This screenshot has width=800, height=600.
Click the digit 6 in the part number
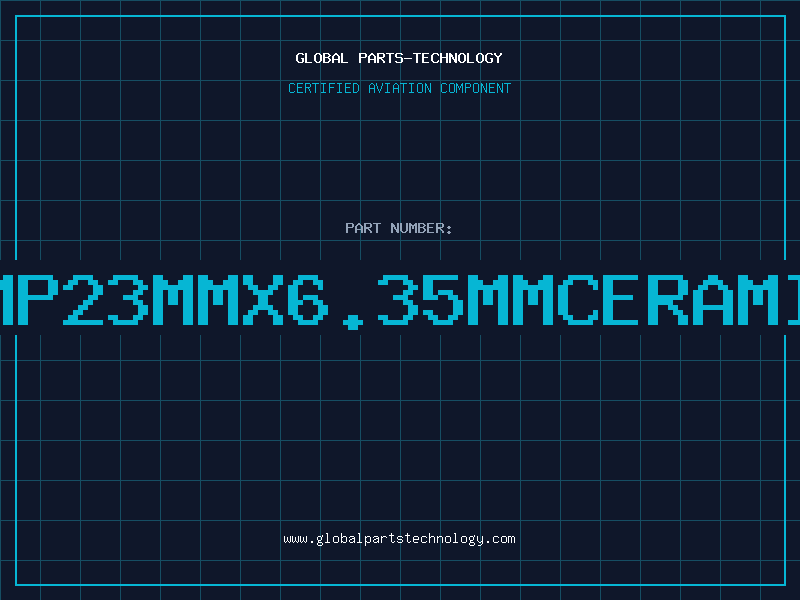coord(308,300)
